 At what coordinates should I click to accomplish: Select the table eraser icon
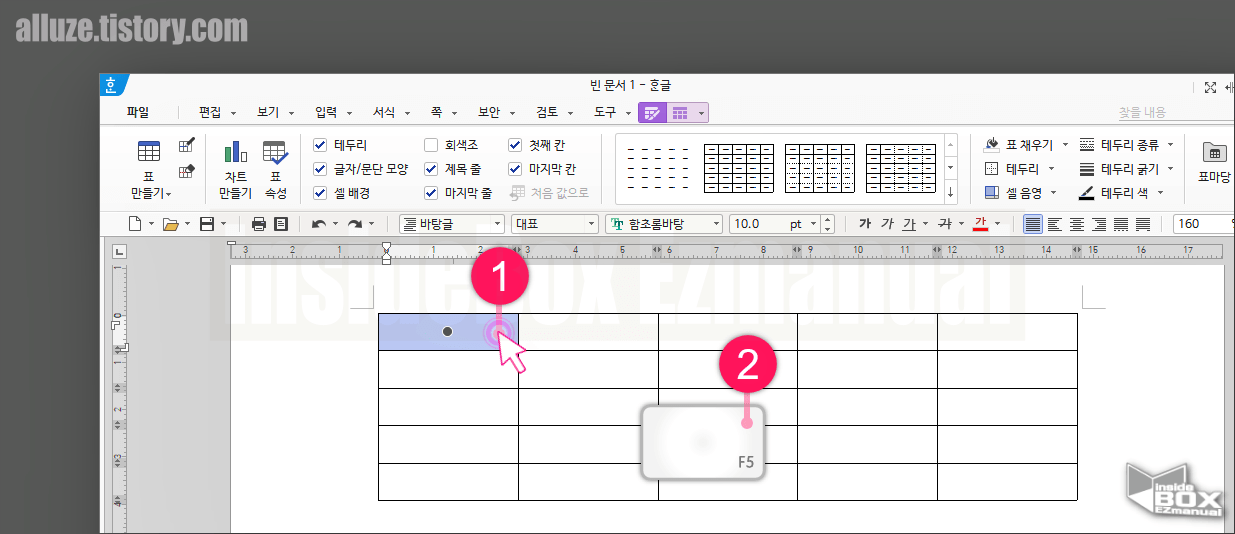tap(186, 172)
